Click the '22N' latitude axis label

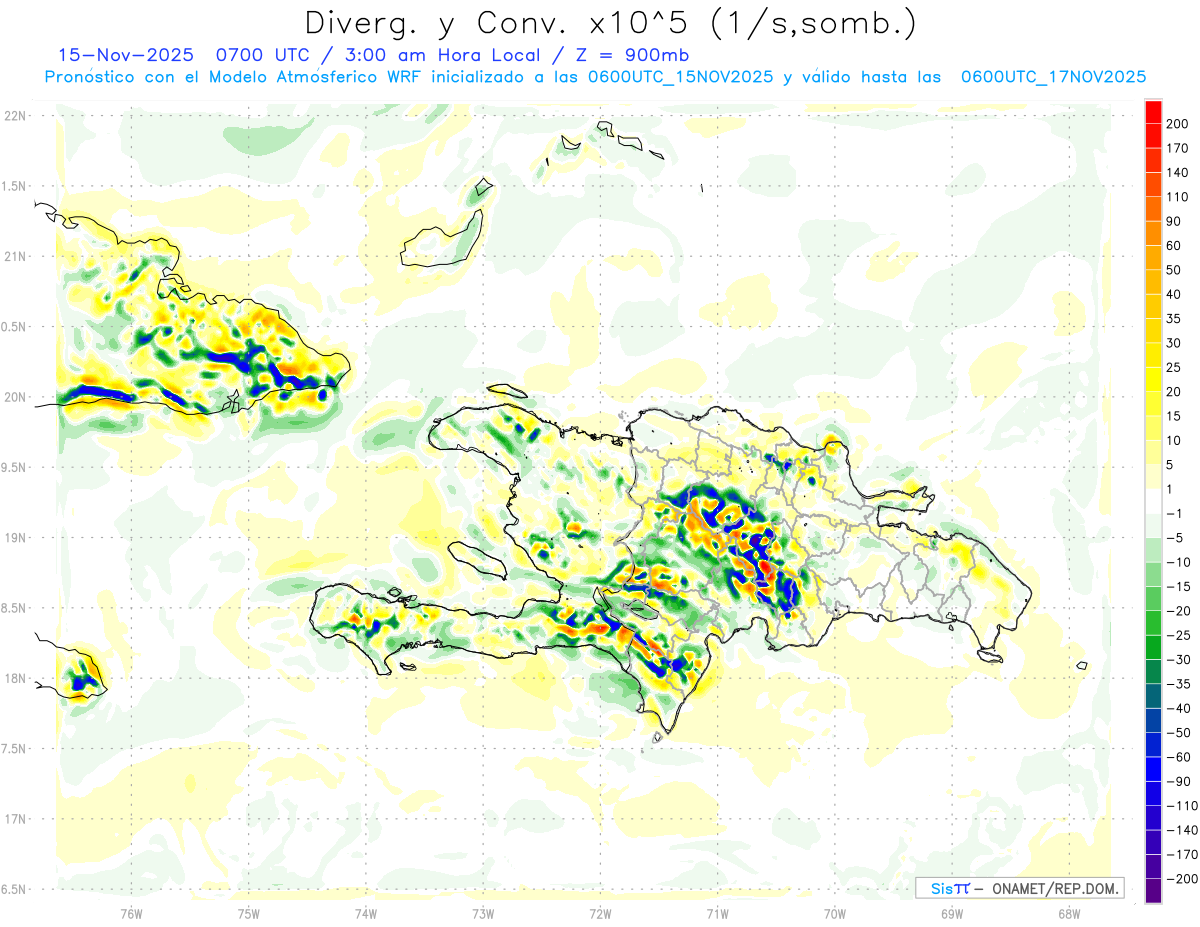pos(14,116)
